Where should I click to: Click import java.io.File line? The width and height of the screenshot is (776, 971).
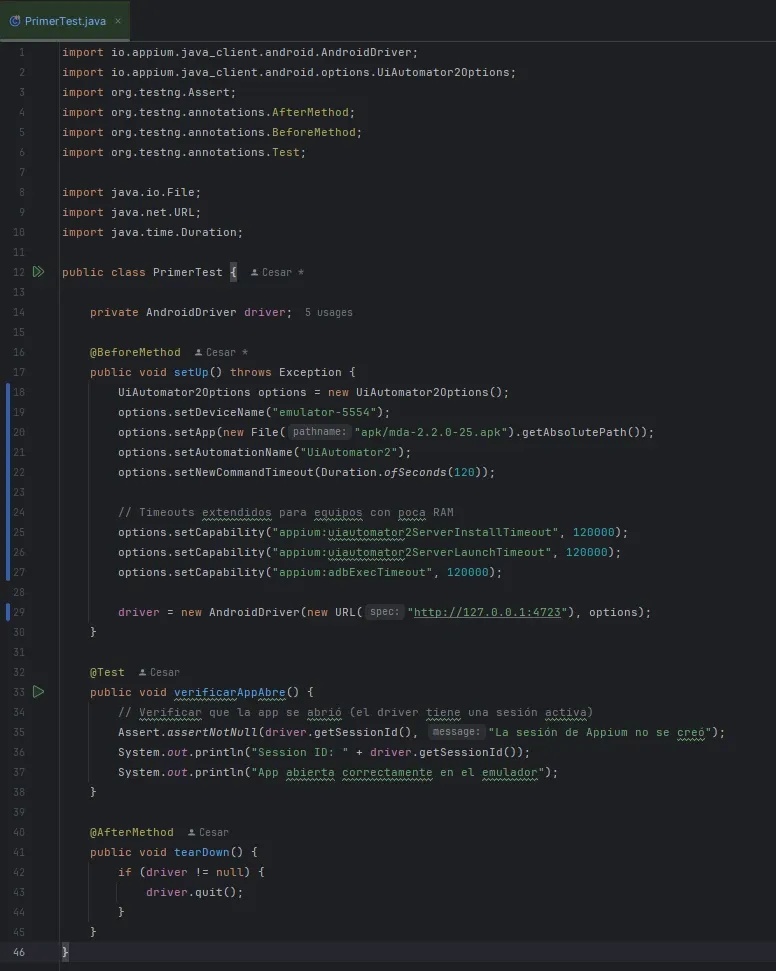tap(131, 193)
